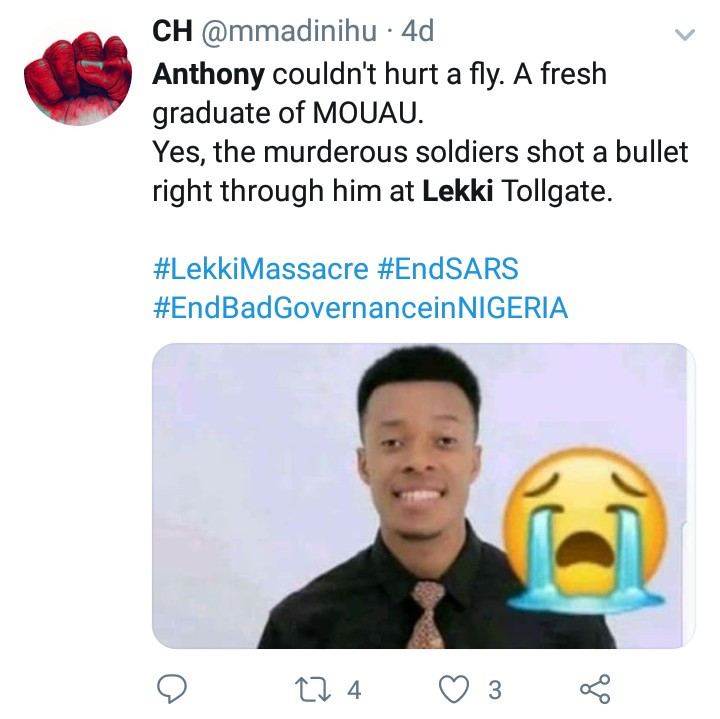Click the retweet count "4"
The width and height of the screenshot is (720, 719).
353,690
